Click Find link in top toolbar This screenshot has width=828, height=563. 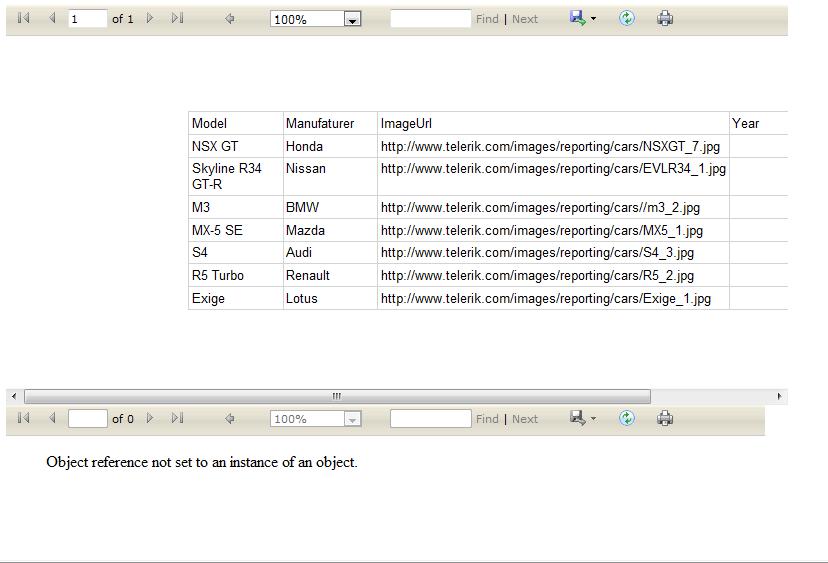click(487, 19)
